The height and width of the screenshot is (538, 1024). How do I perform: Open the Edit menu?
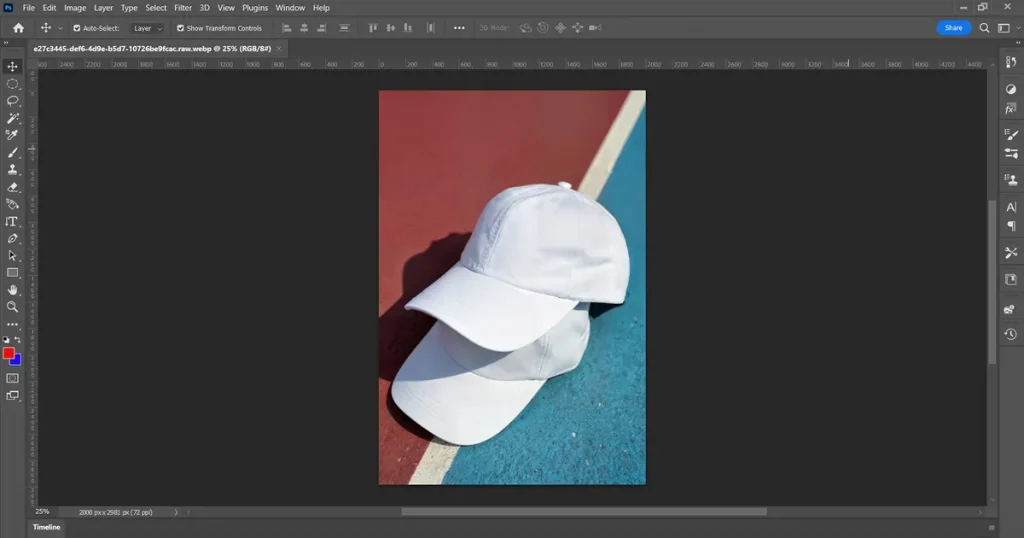point(50,8)
